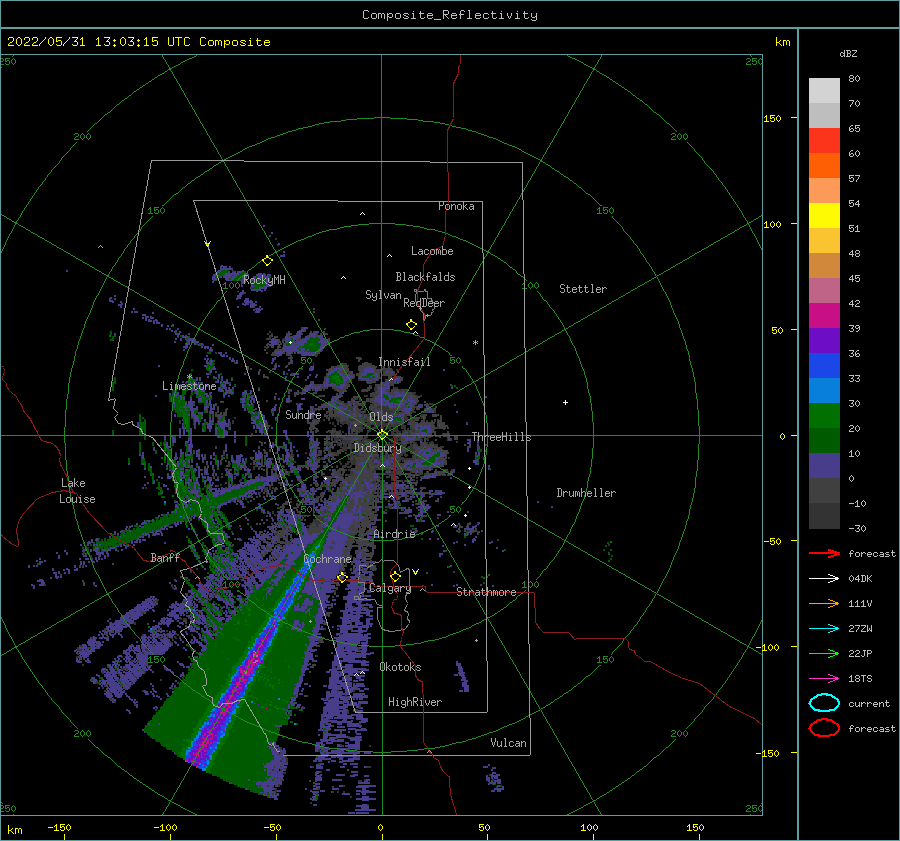Click the yellow diamond marker below Cochrane
This screenshot has width=900, height=841.
click(342, 577)
